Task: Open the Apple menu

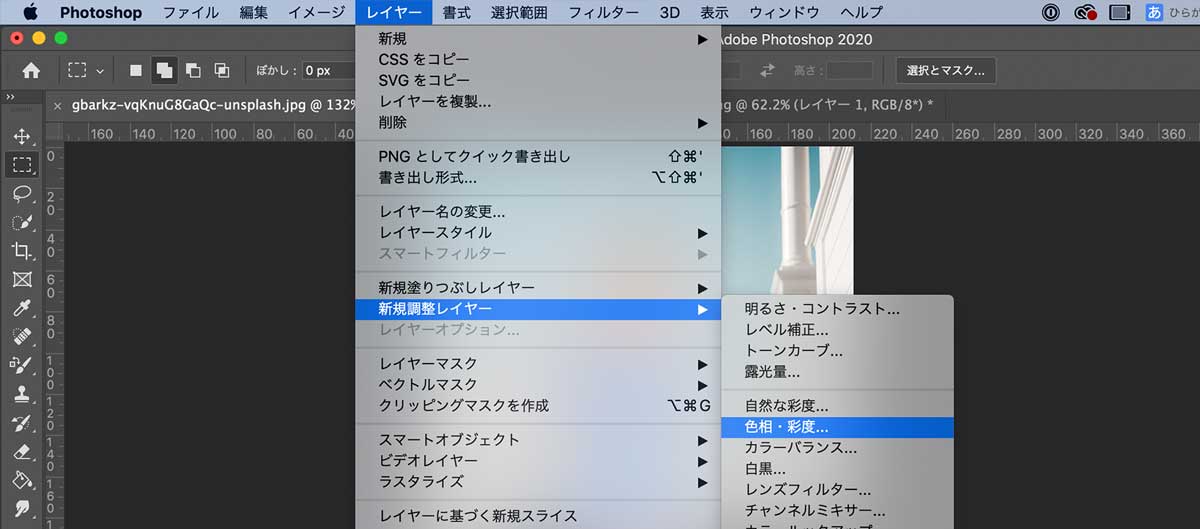Action: [29, 13]
